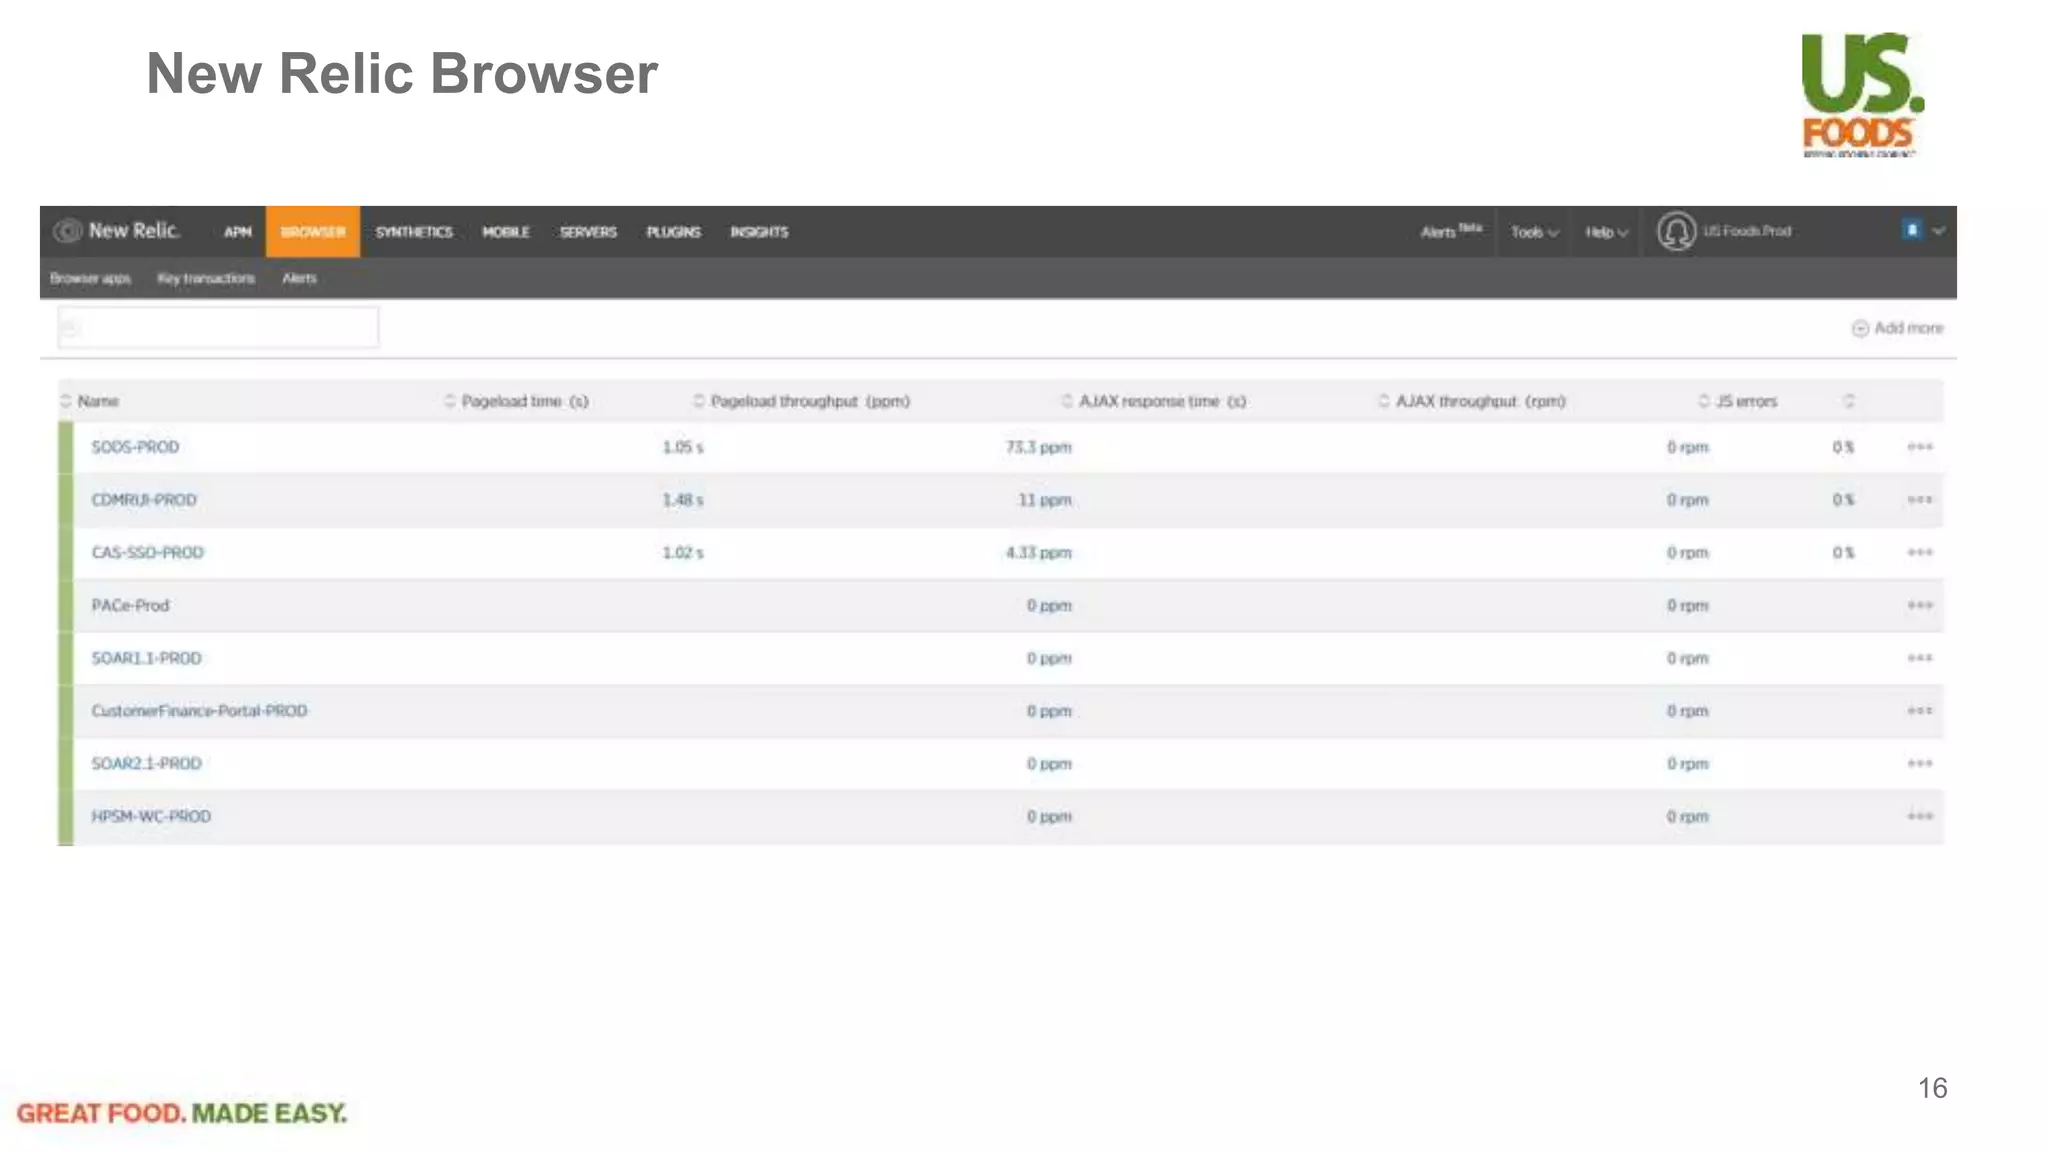
Task: Expand the Tools dropdown
Action: [1535, 232]
